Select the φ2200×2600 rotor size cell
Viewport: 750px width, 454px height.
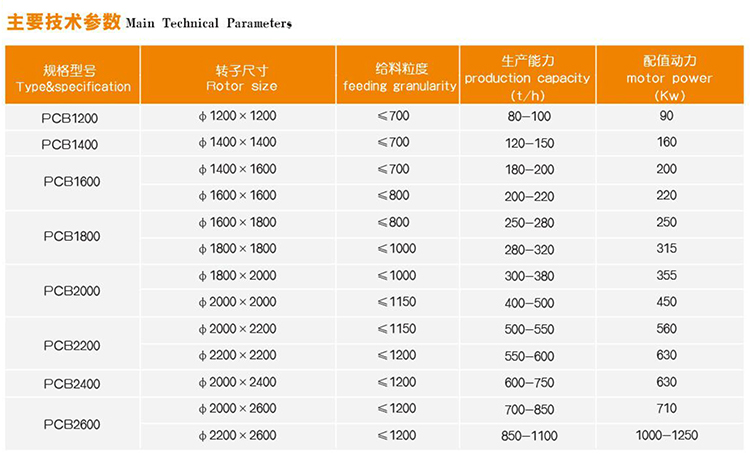[x=238, y=435]
